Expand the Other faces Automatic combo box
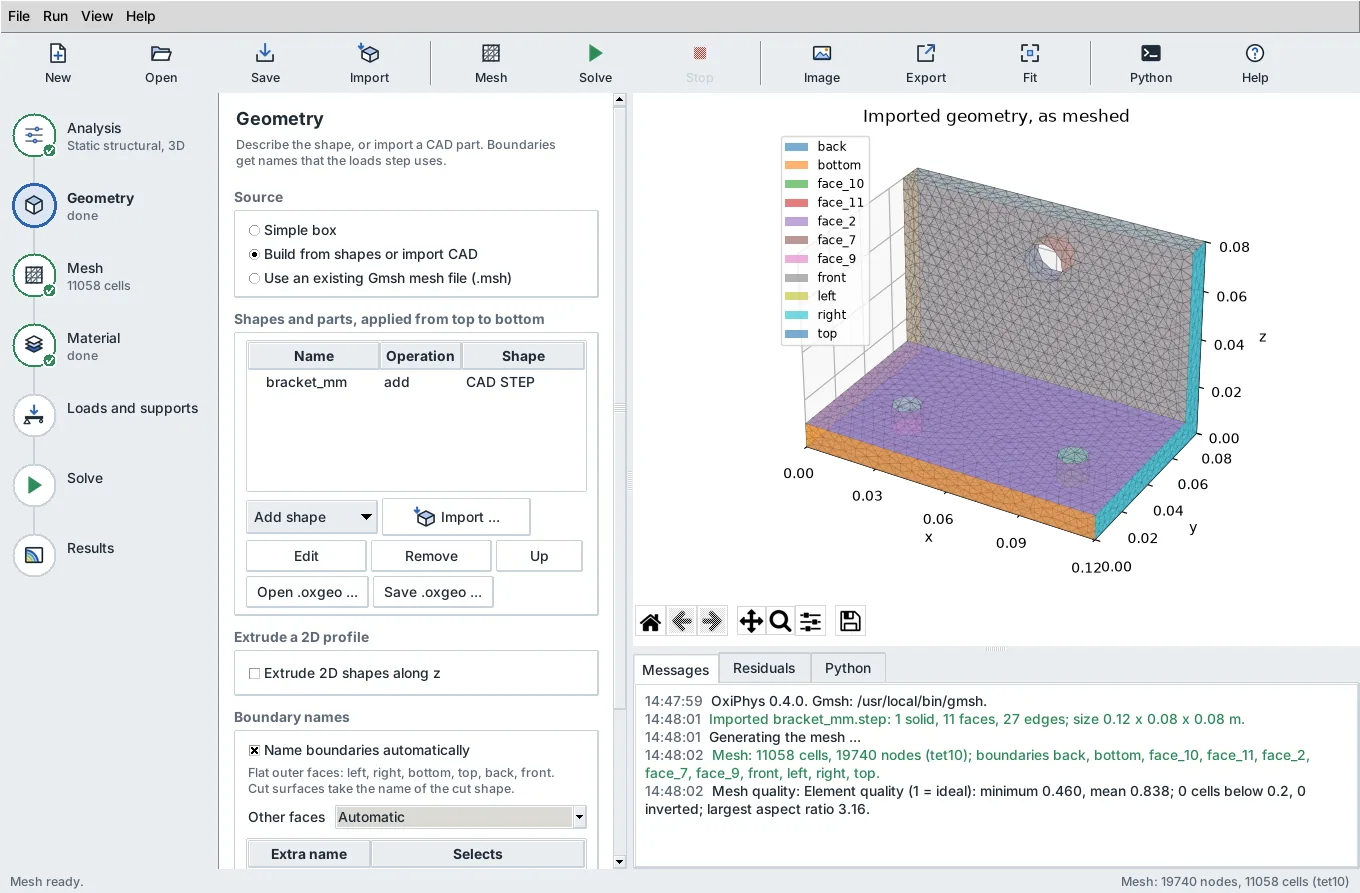The height and width of the screenshot is (893, 1360). point(461,817)
